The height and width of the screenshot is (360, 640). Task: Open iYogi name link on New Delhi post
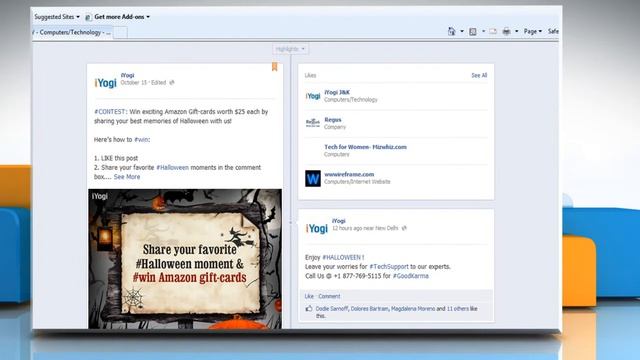pos(338,221)
